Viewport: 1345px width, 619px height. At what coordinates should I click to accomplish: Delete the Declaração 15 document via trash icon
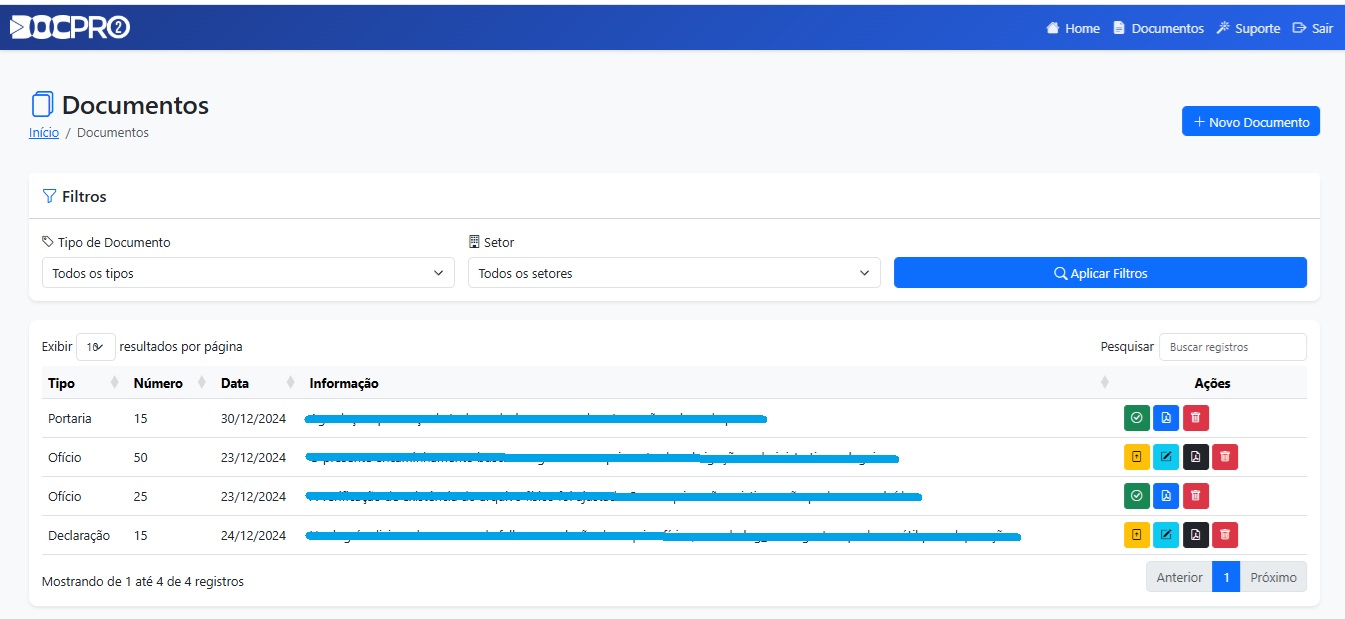click(1225, 536)
